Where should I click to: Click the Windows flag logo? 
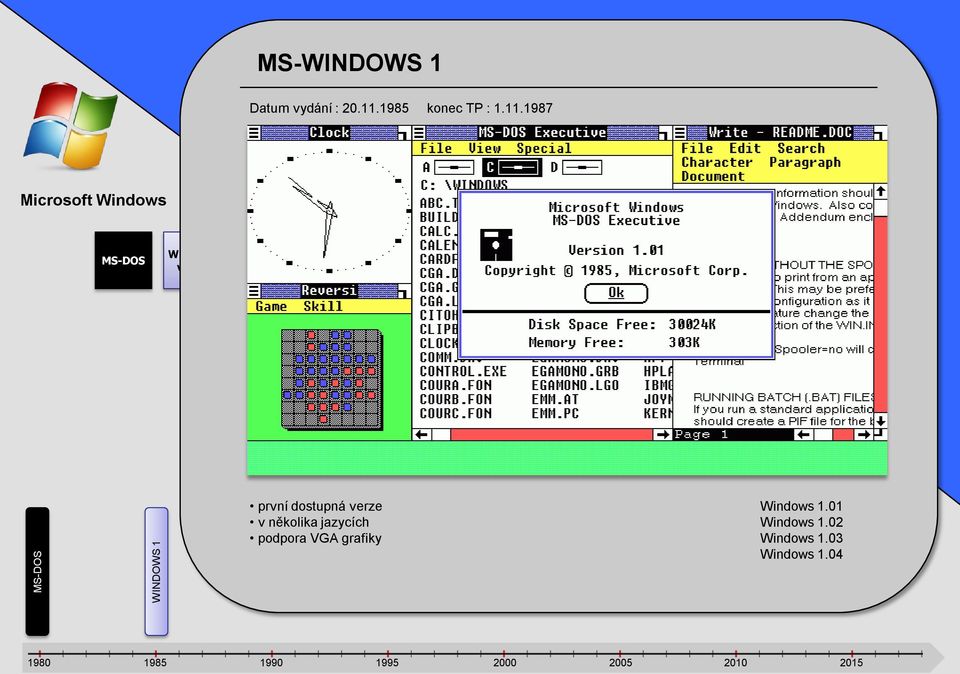coord(71,125)
